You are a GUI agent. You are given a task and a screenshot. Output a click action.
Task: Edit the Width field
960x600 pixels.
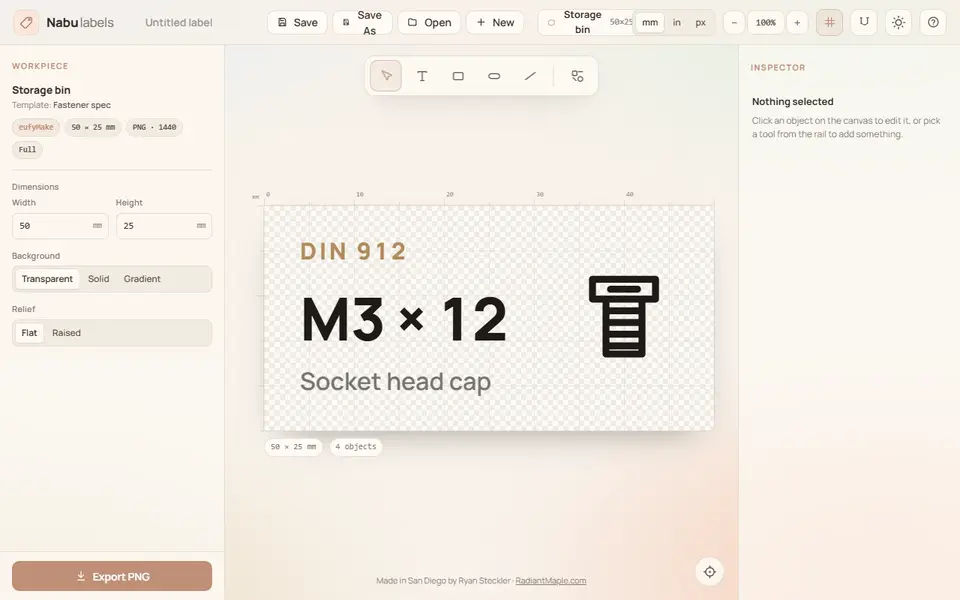(60, 226)
